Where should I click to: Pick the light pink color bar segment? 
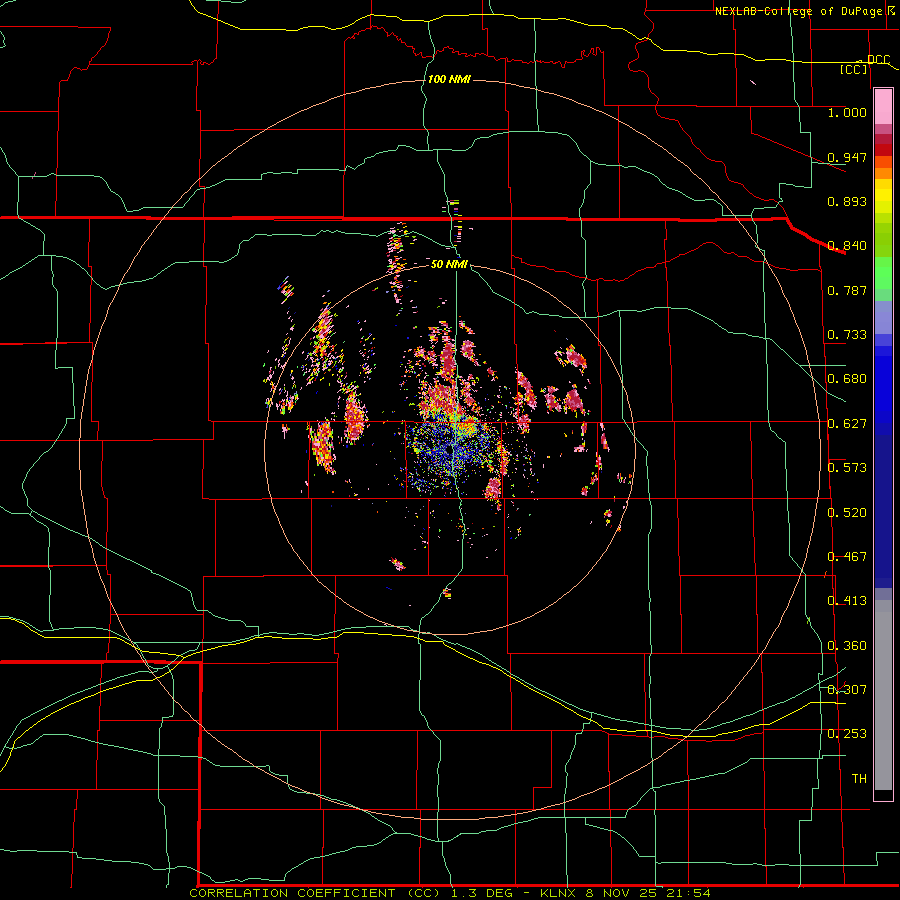tap(883, 107)
